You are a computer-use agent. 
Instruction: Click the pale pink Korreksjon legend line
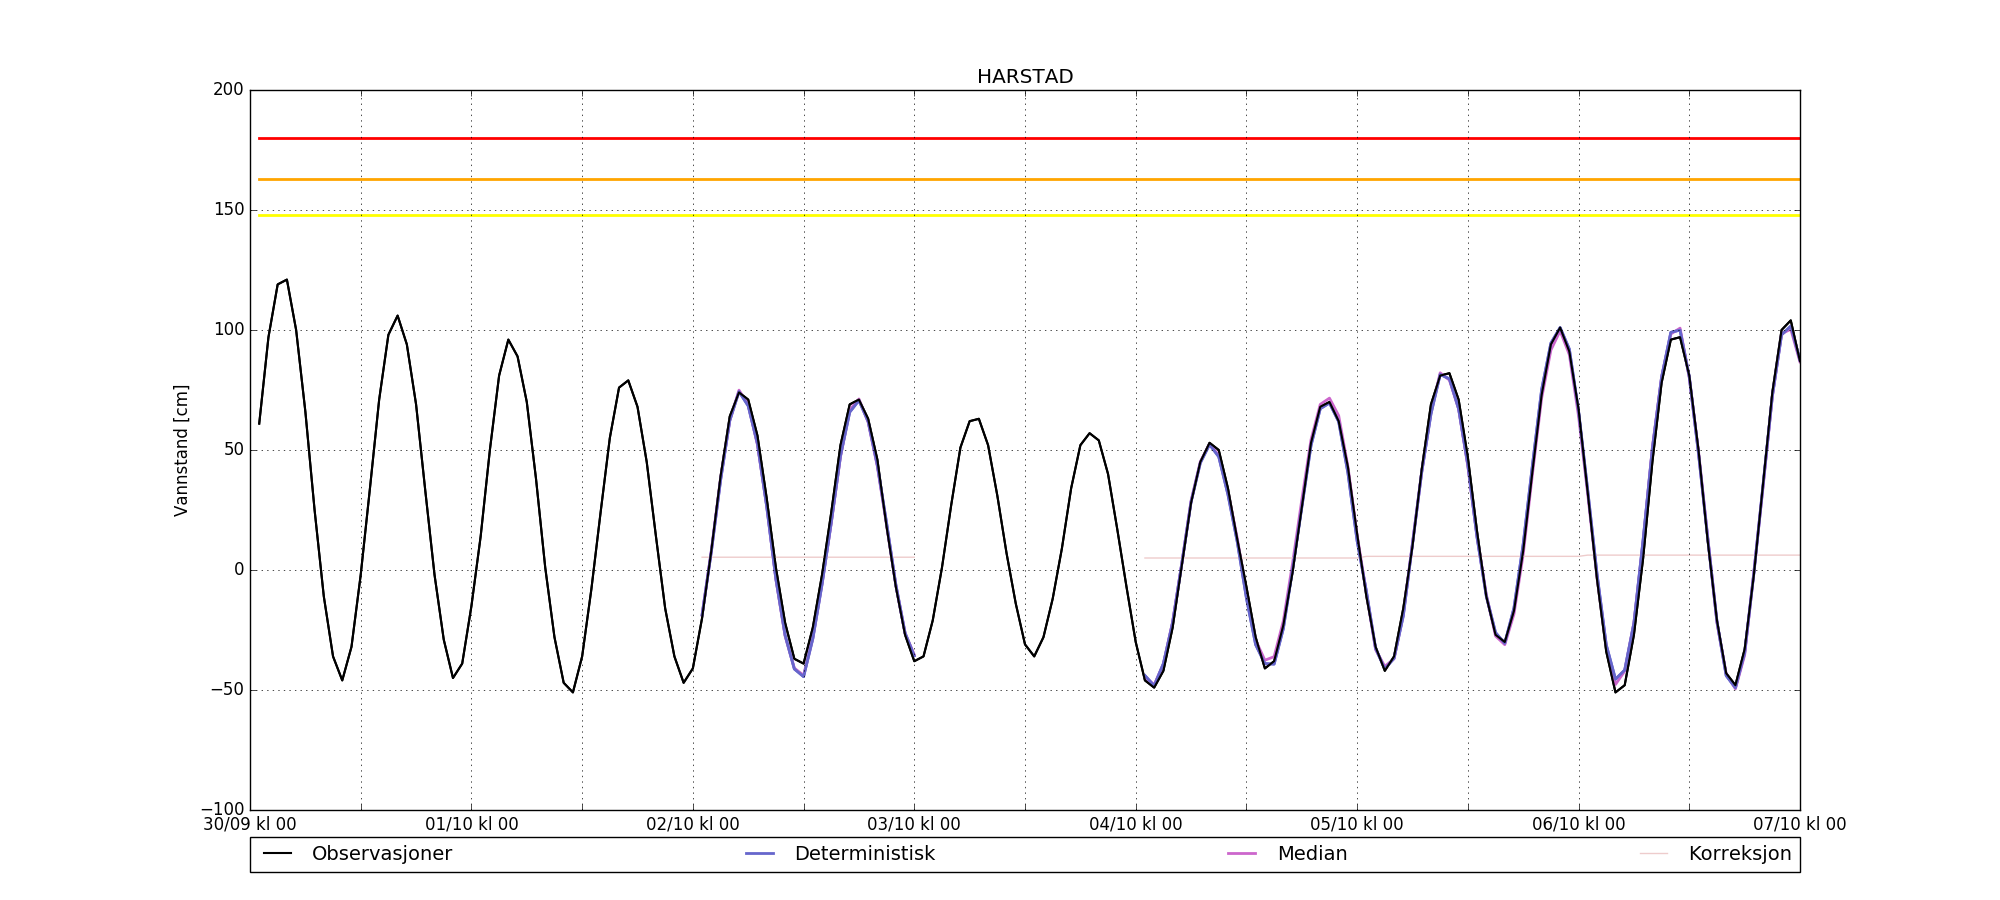pos(1654,854)
